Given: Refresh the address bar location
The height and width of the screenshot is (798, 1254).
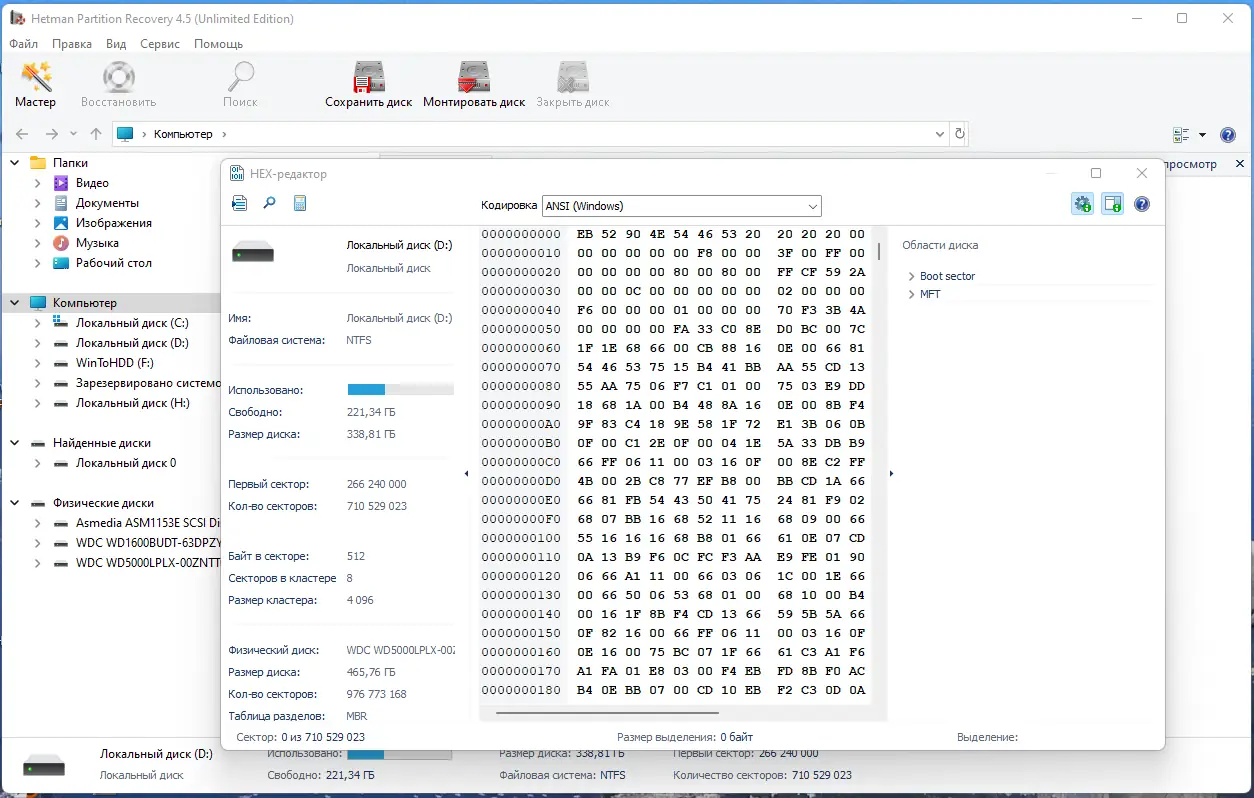Looking at the screenshot, I should [960, 134].
